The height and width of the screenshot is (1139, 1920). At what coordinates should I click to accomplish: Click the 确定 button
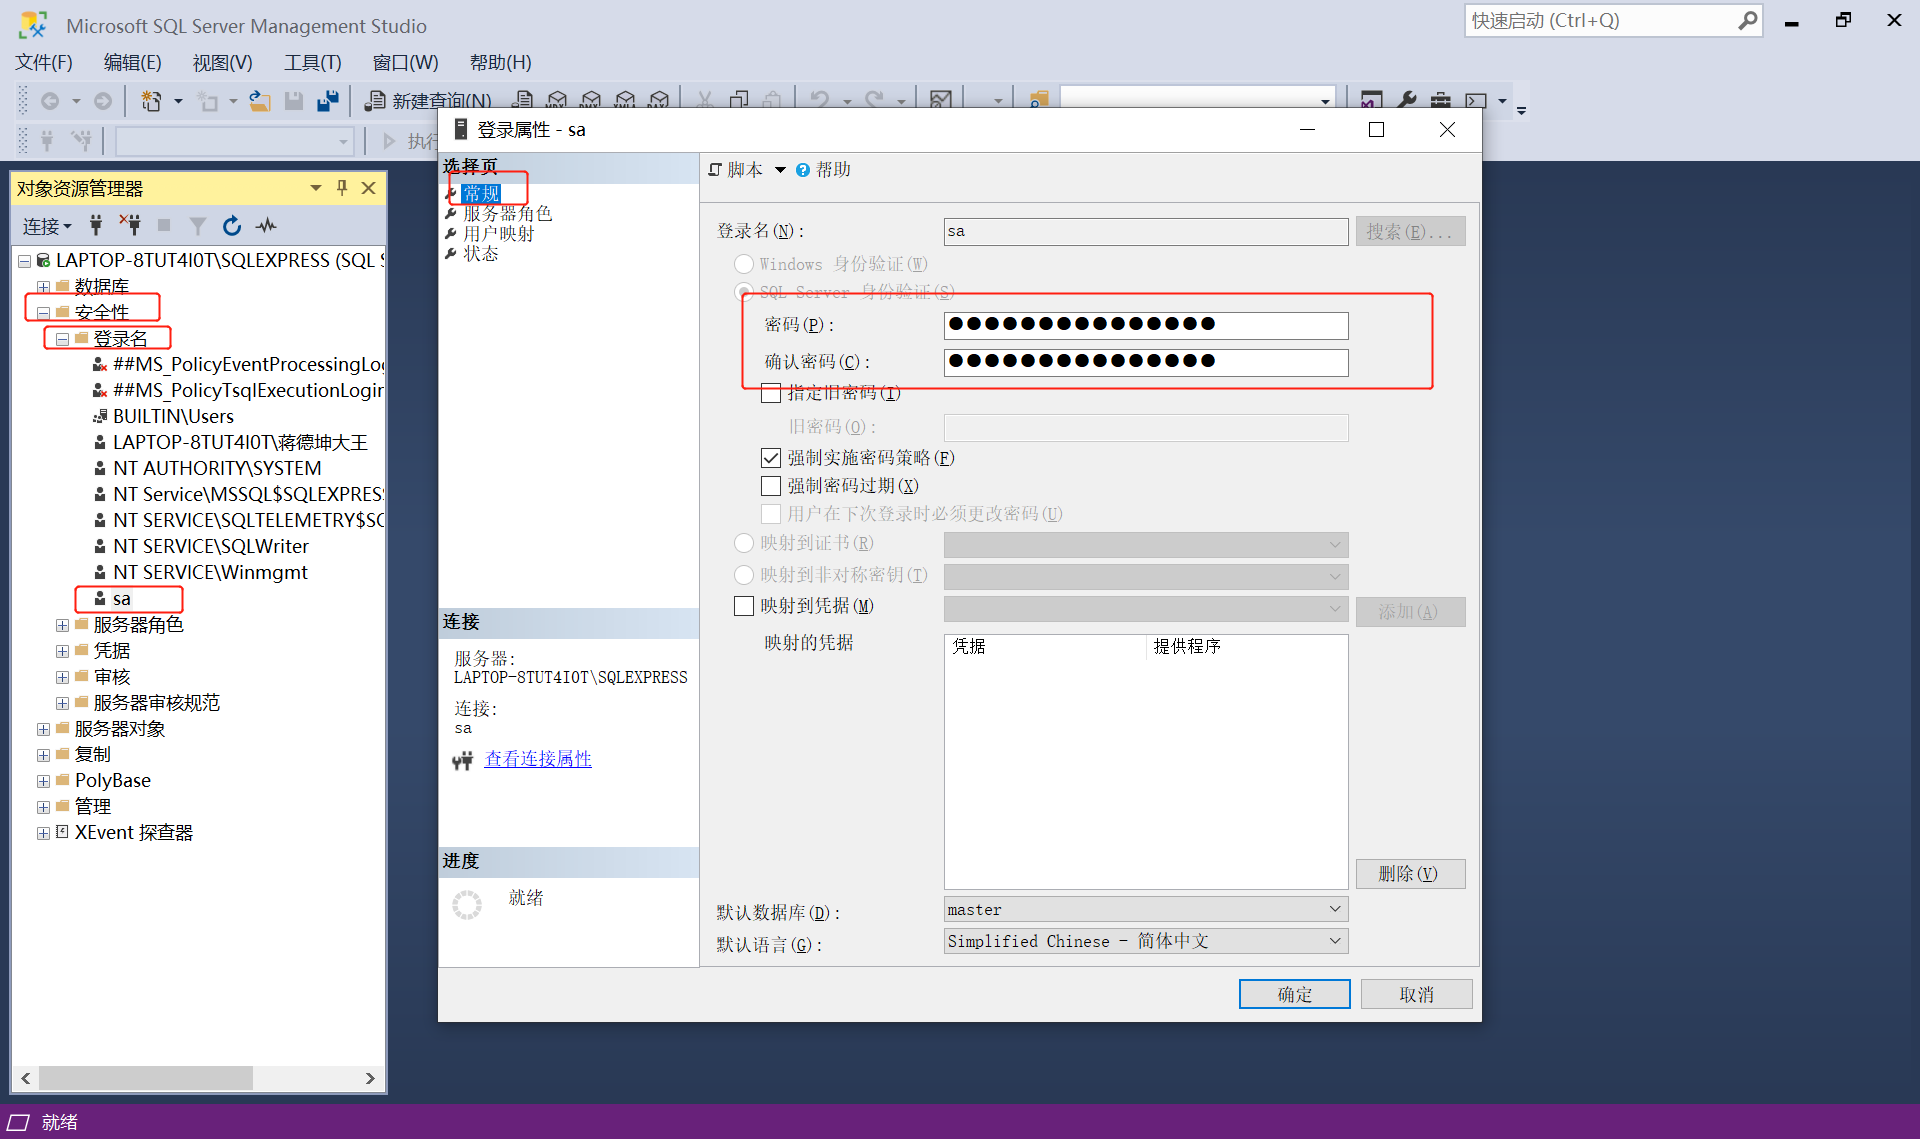click(x=1294, y=994)
